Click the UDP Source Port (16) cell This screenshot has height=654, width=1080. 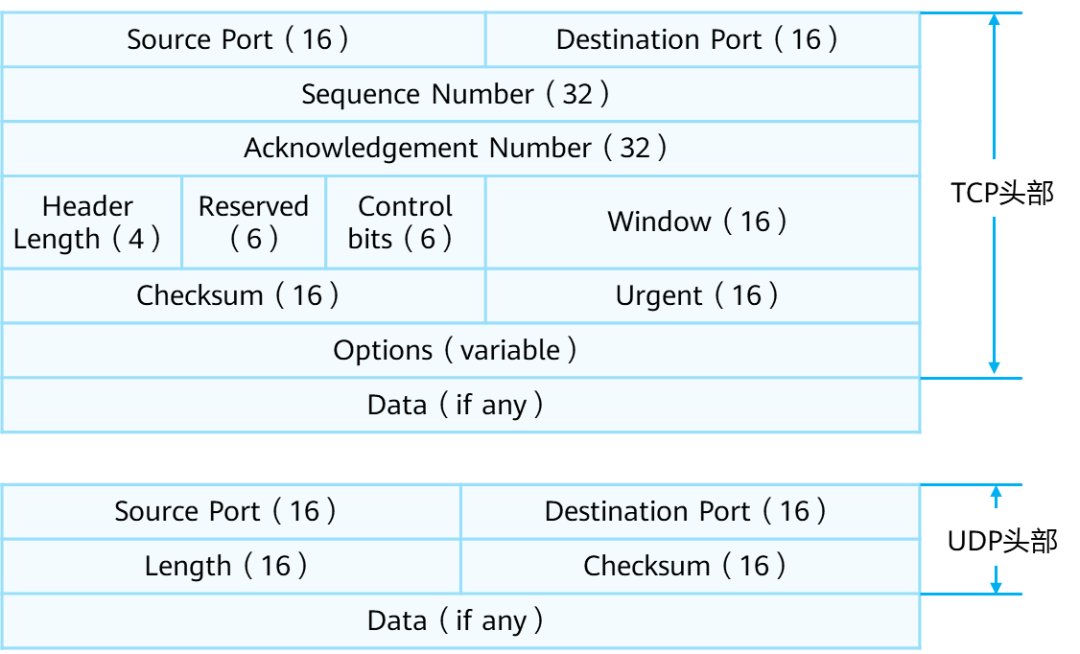pos(231,511)
